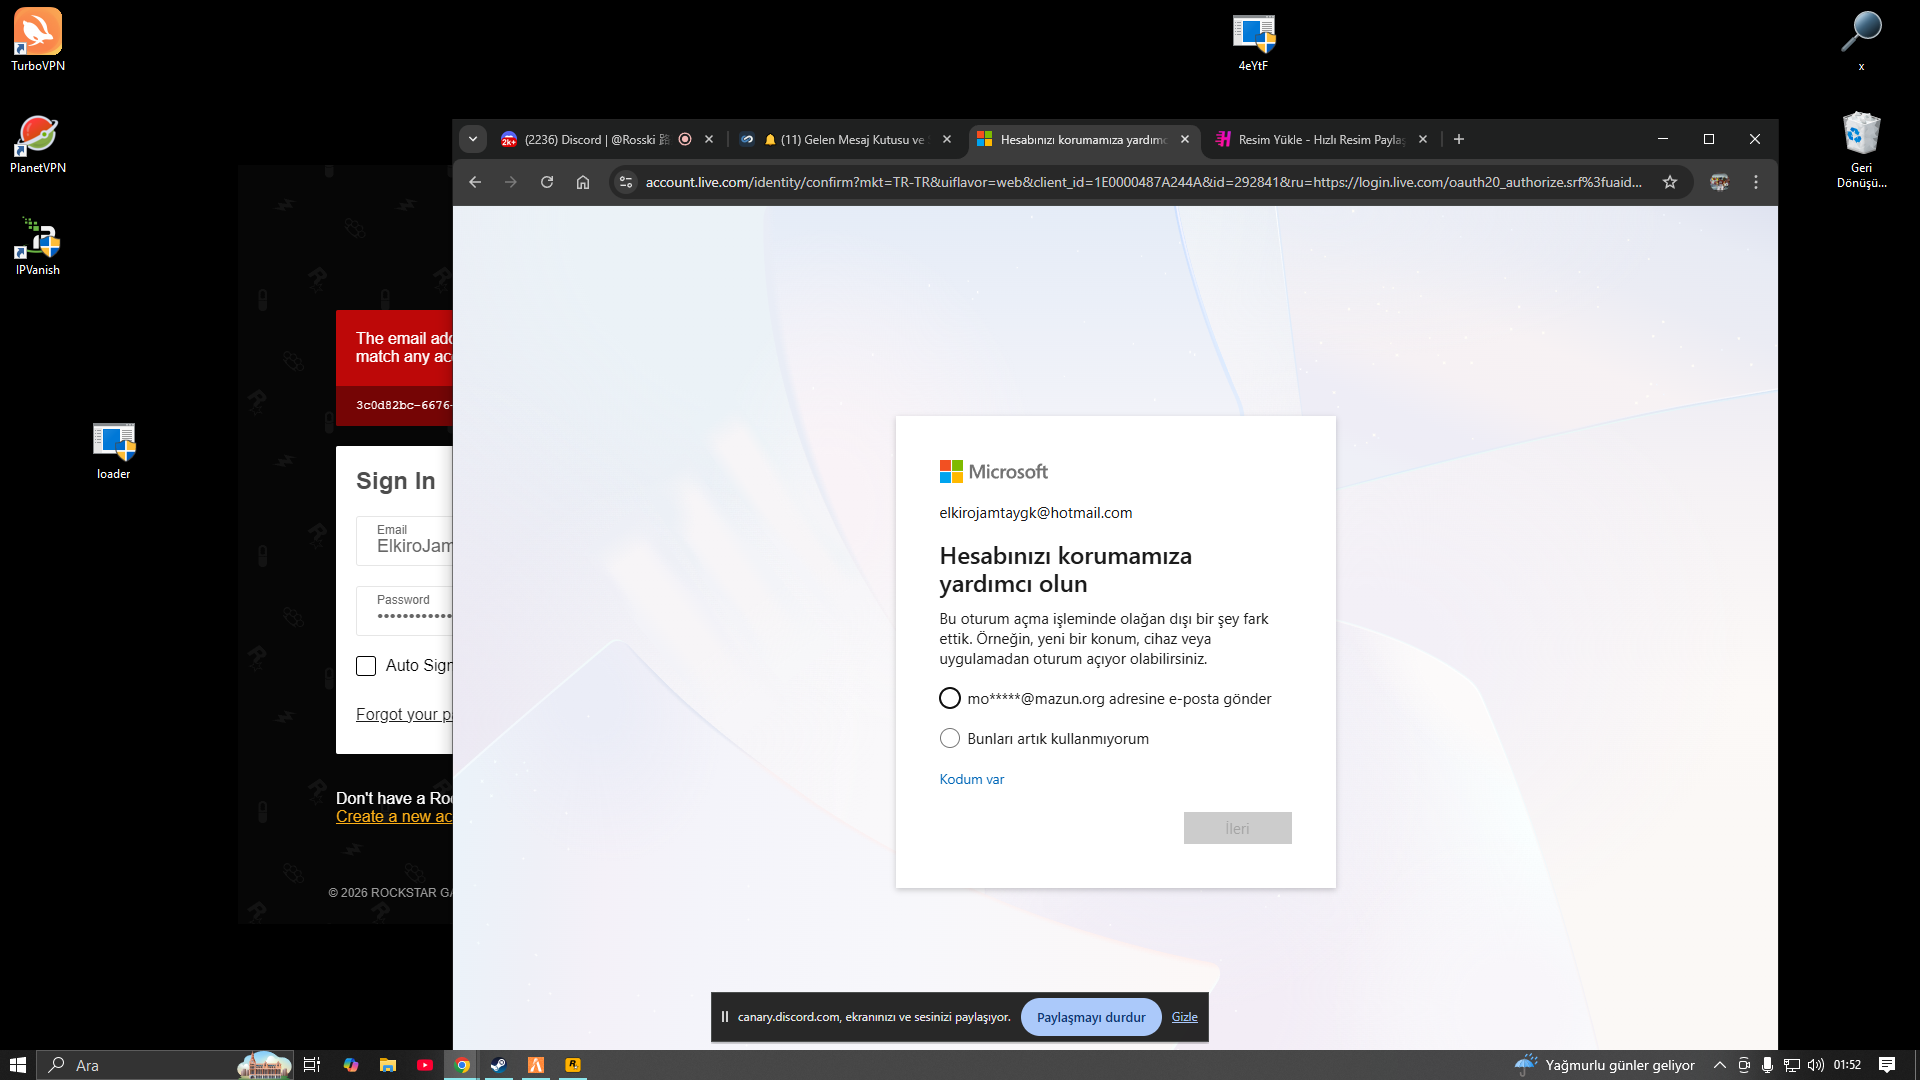
Task: Open the notification center icon
Action: tap(1887, 1065)
